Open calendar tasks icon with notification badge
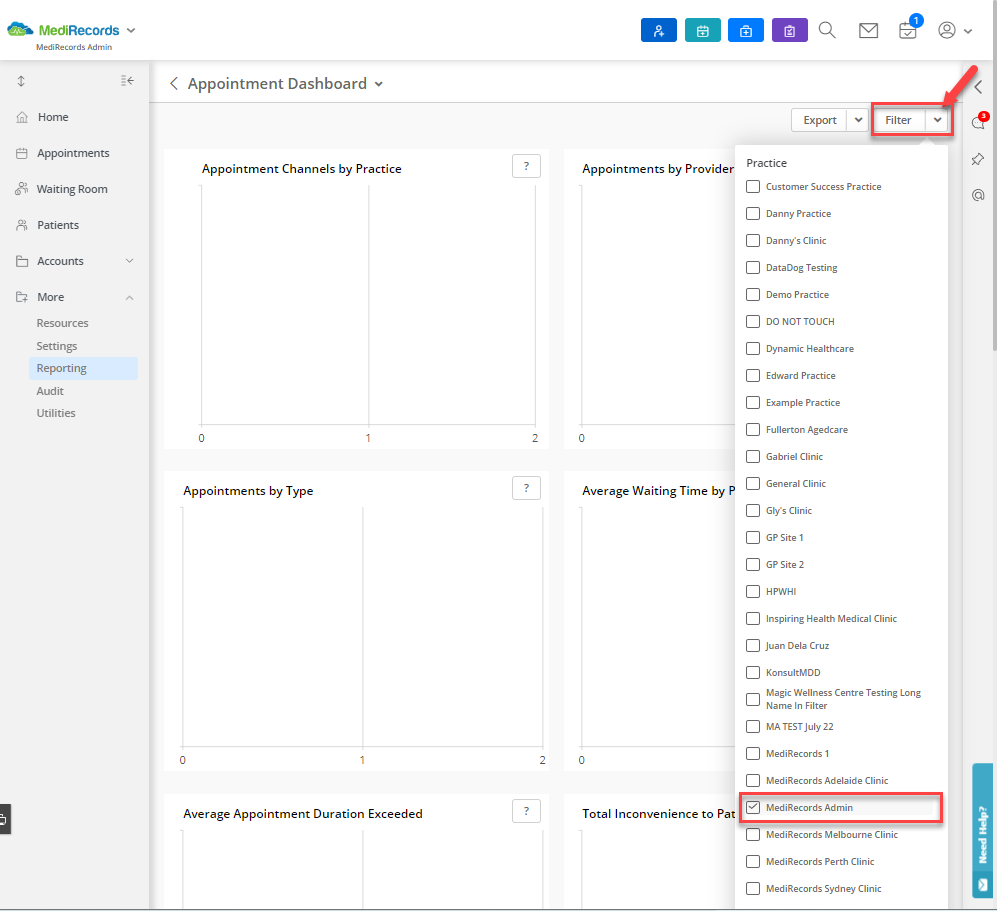The image size is (997, 911). pos(909,29)
